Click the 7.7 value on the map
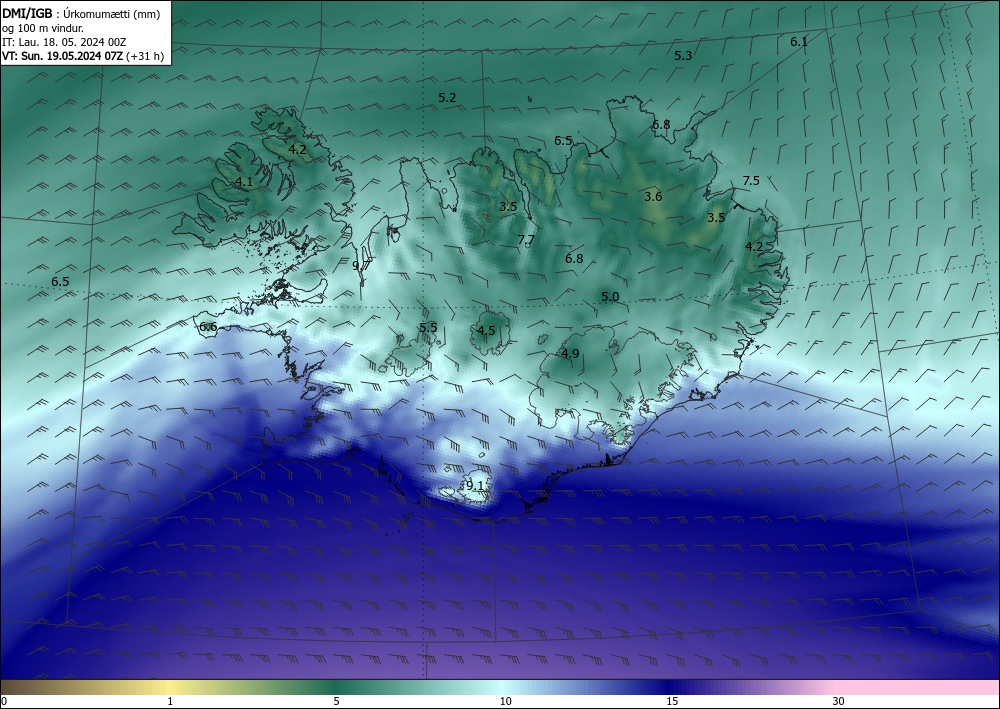Viewport: 1000px width, 709px height. tap(526, 240)
